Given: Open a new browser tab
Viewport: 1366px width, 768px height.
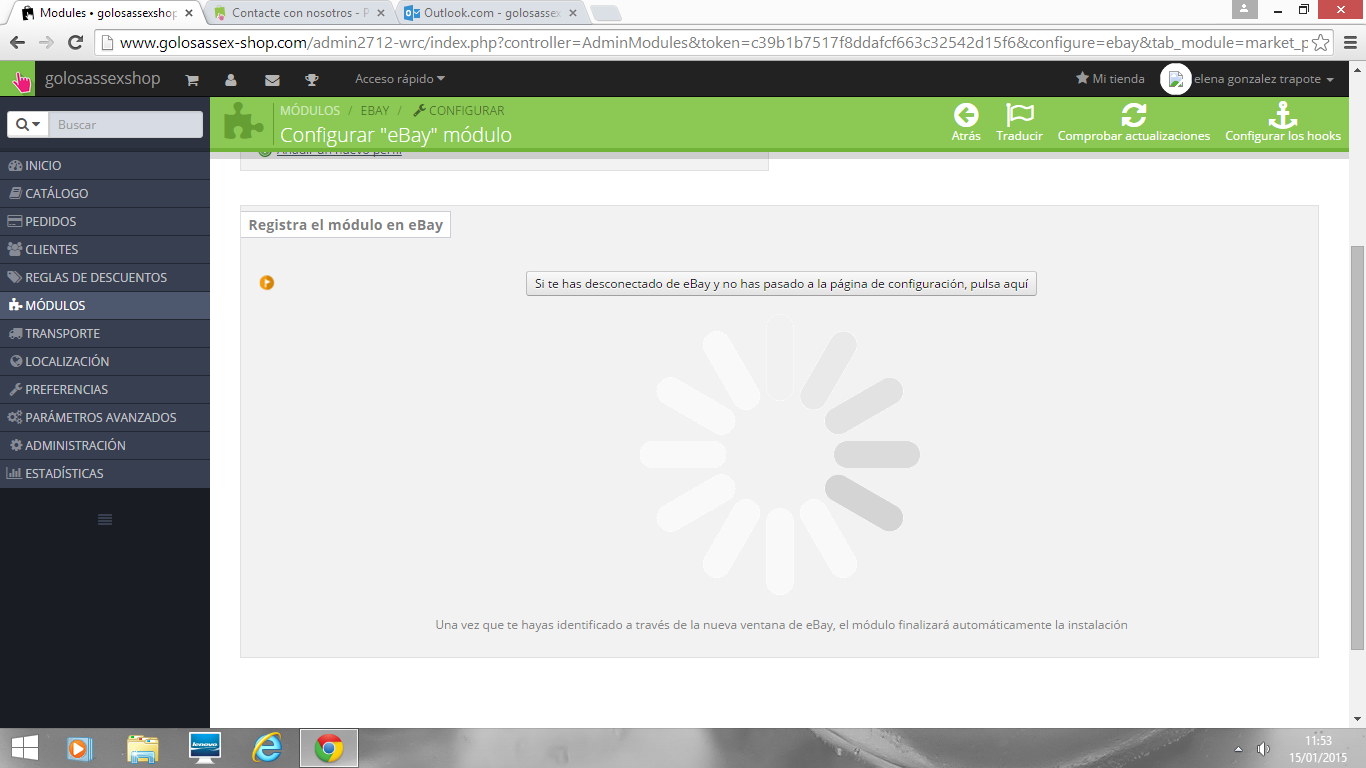Looking at the screenshot, I should [606, 13].
